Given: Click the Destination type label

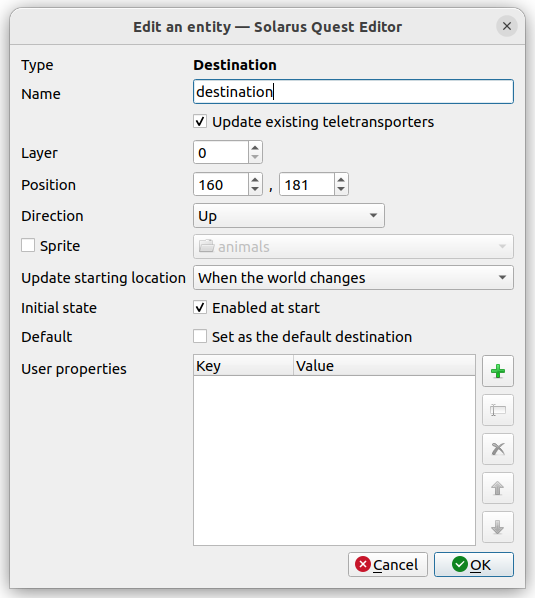Looking at the screenshot, I should (x=235, y=65).
